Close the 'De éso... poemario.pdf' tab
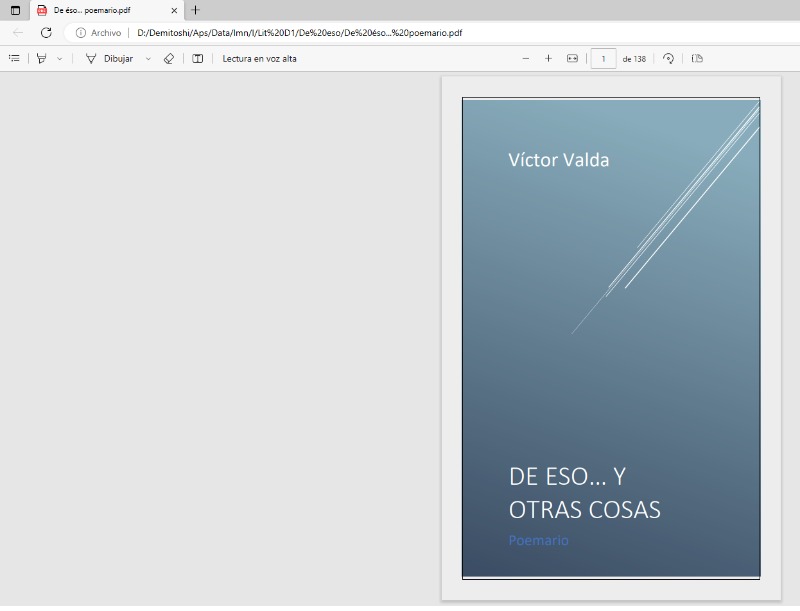This screenshot has width=800, height=611. point(174,10)
